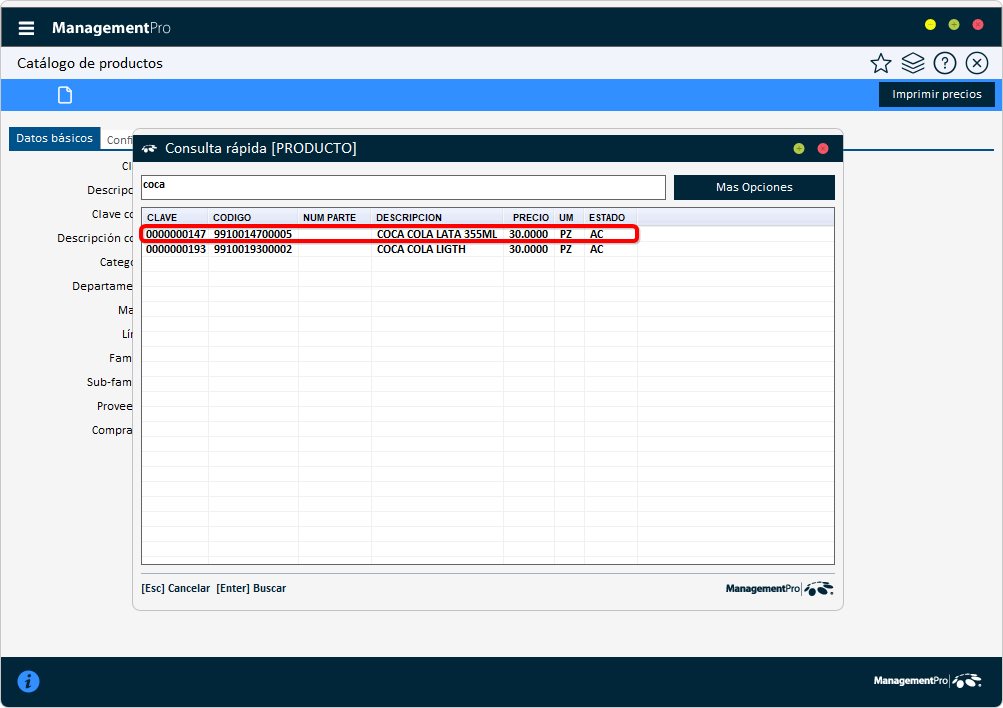
Task: Click the favorites star icon
Action: (880, 64)
